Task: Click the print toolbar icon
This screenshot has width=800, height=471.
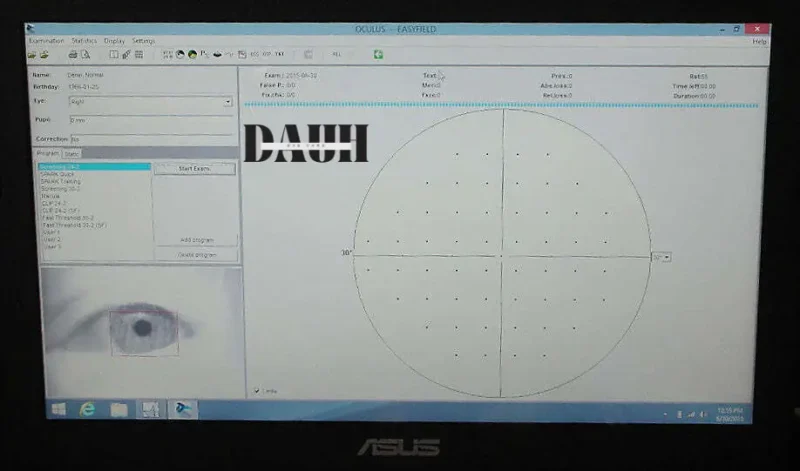Action: point(72,54)
